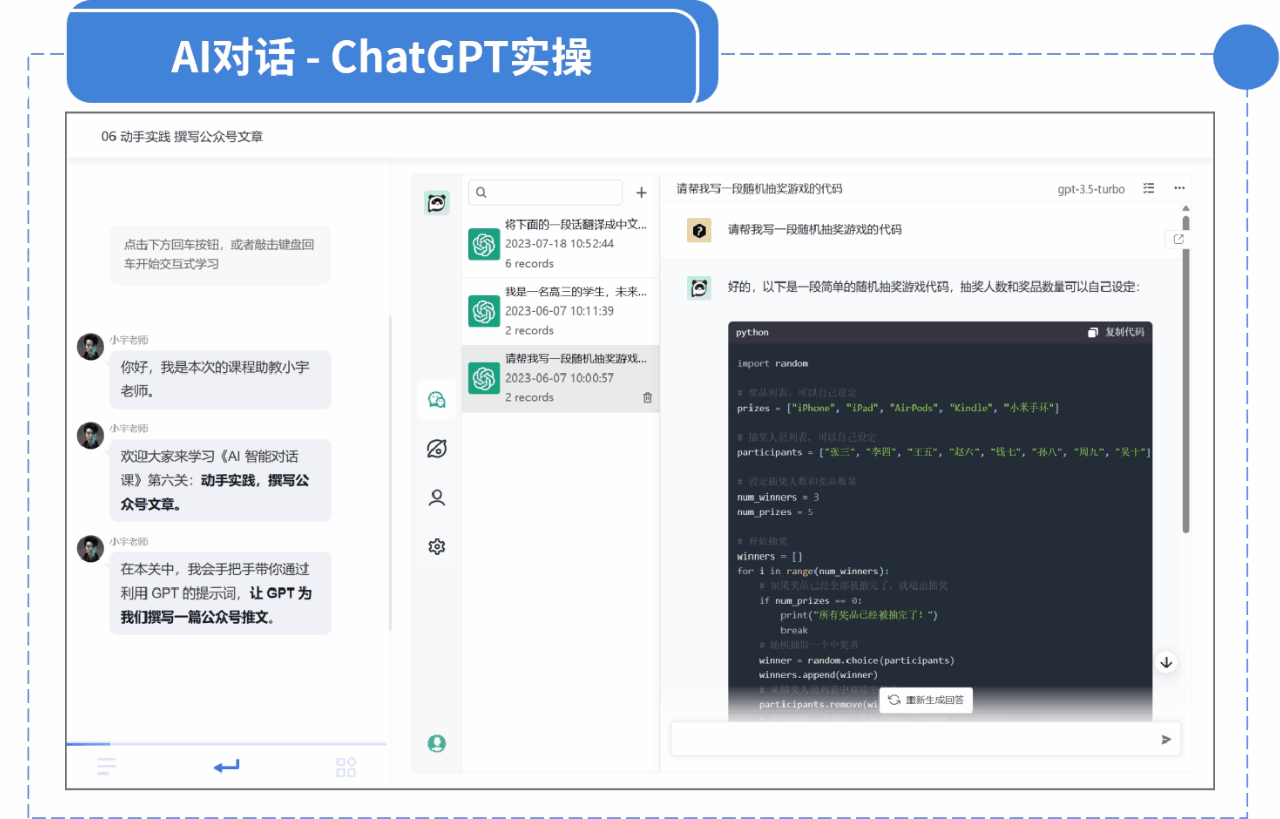Viewport: 1280px width, 819px height.
Task: Click the timestamp 2023-07-18 10:52:44
Action: (559, 244)
